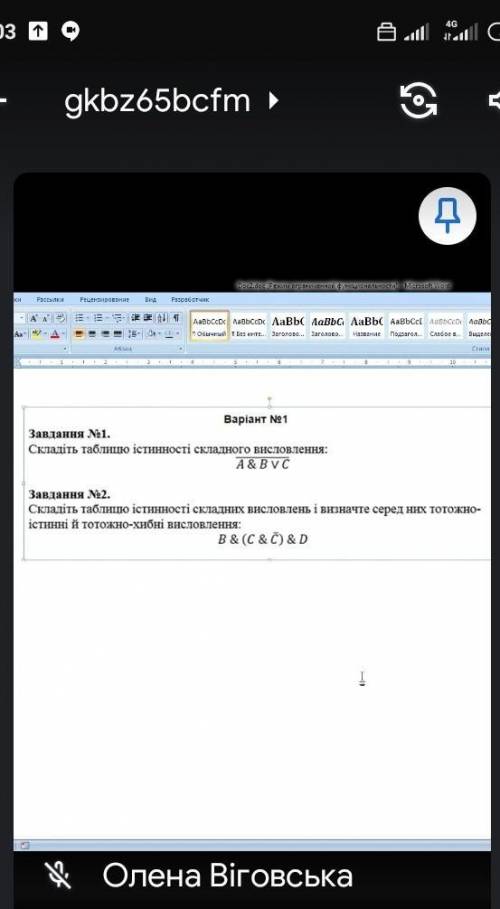Image resolution: width=500 pixels, height=909 pixels.
Task: Switch the camera using the rotate icon
Action: [x=418, y=100]
